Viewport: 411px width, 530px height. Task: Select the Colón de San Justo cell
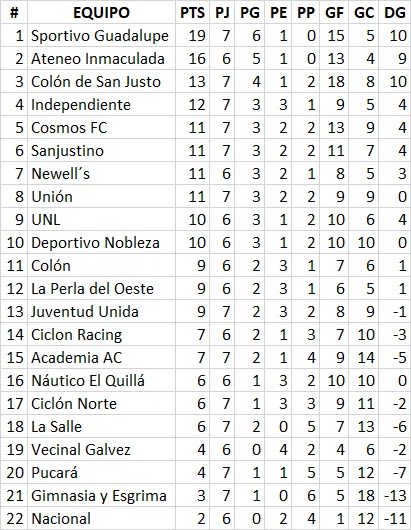coord(101,81)
